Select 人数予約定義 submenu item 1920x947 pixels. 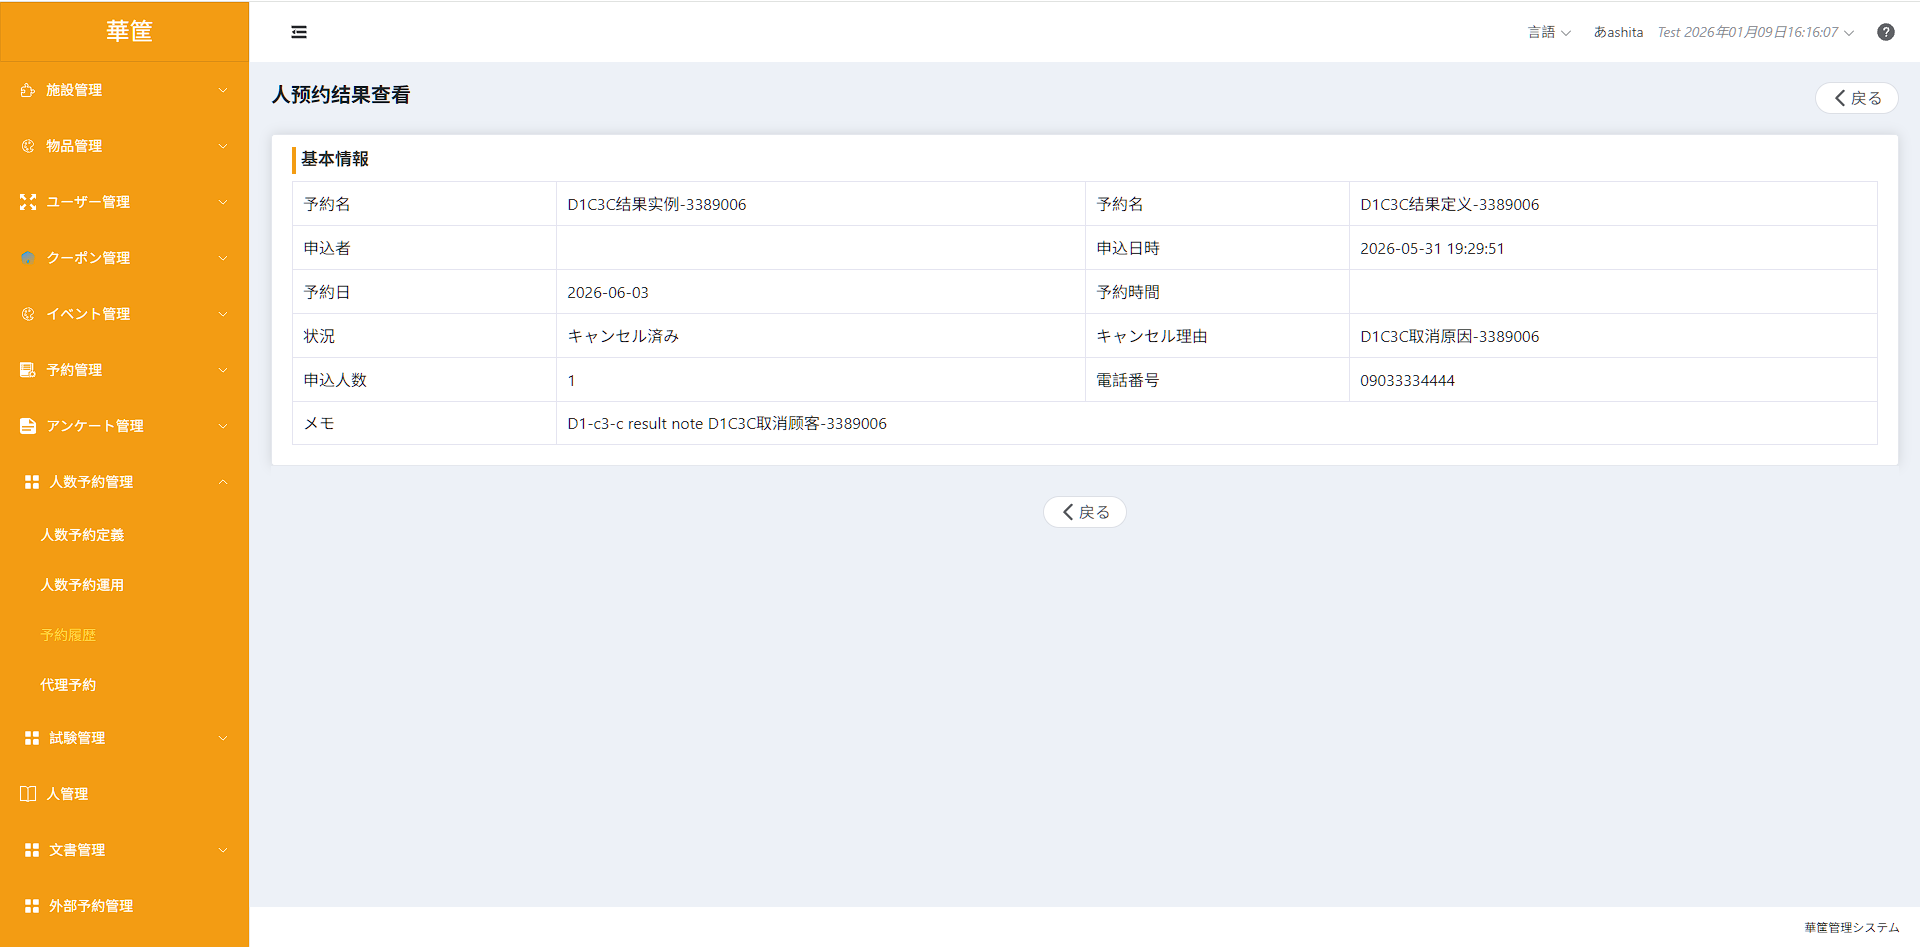click(82, 535)
